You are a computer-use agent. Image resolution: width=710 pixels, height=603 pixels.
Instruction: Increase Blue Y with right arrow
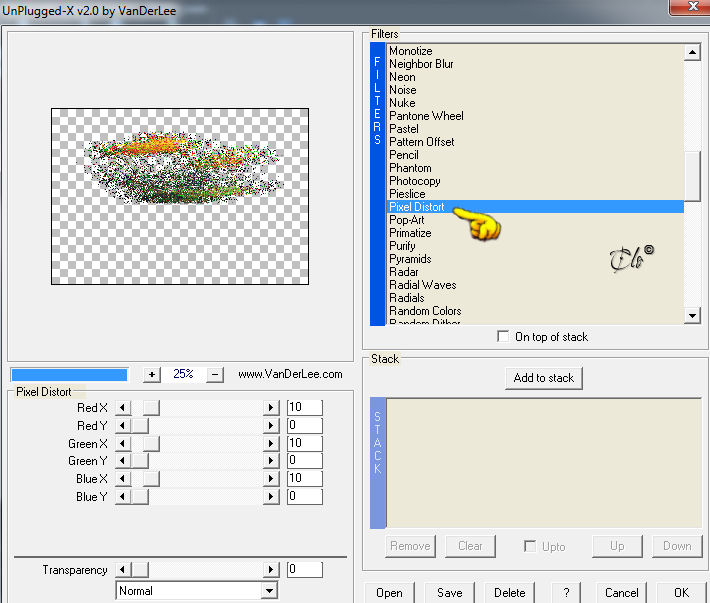tap(271, 497)
